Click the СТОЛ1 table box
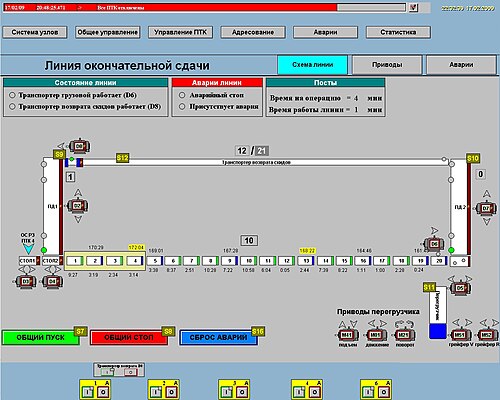The height and width of the screenshot is (400, 500). [x=29, y=261]
